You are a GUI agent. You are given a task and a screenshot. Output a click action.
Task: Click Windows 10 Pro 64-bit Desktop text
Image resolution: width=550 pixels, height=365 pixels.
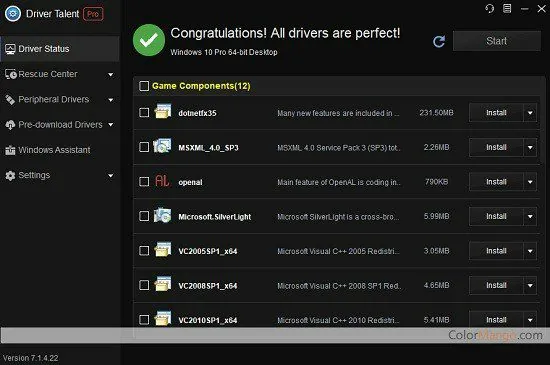click(x=224, y=52)
